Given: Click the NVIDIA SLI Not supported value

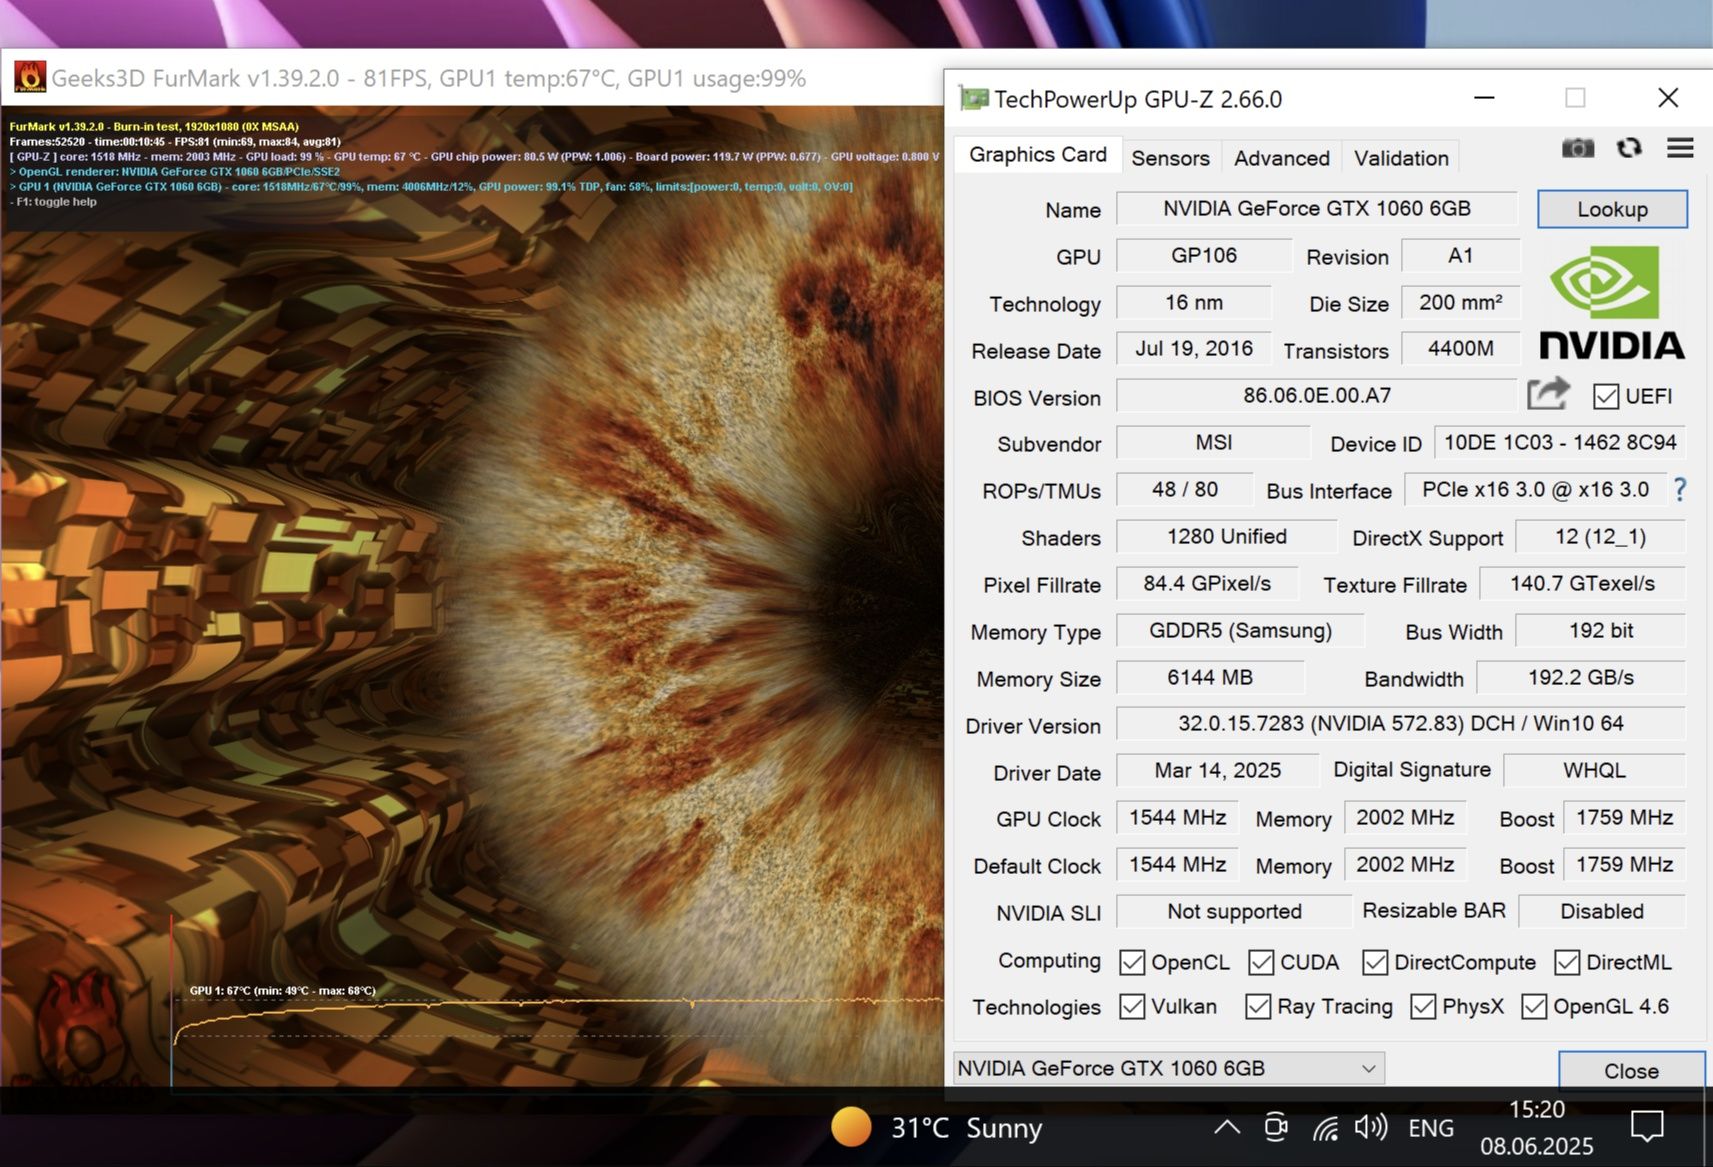Looking at the screenshot, I should 1234,911.
